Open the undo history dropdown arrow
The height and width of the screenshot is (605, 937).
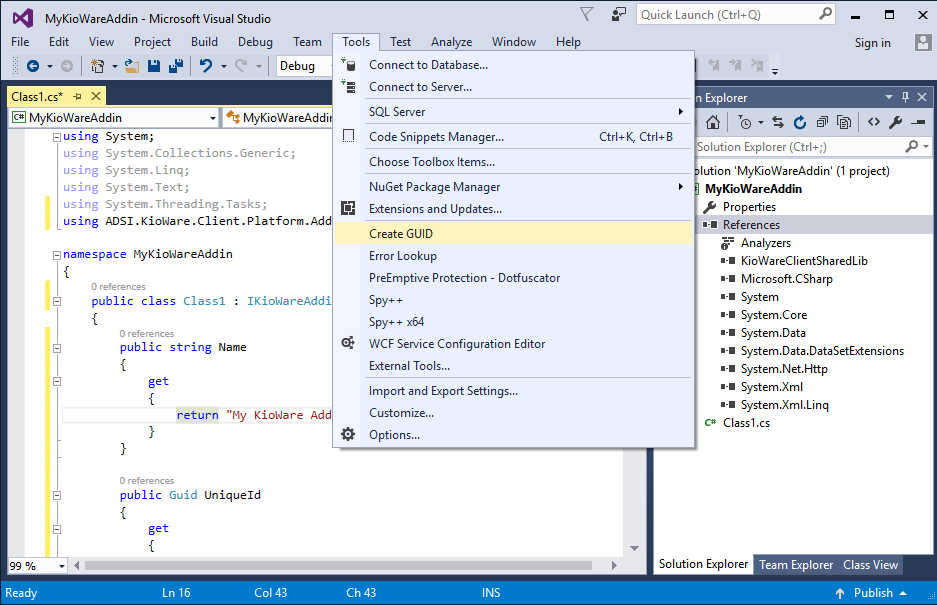tap(223, 66)
